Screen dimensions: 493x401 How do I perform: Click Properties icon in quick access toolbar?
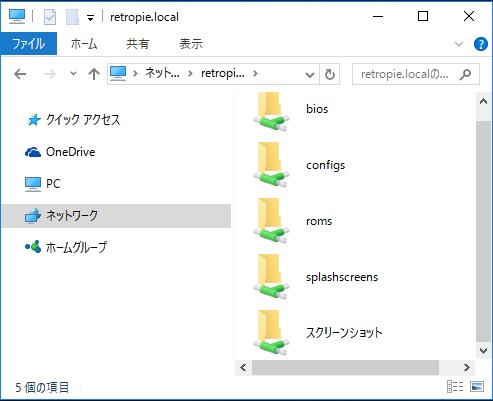[50, 17]
